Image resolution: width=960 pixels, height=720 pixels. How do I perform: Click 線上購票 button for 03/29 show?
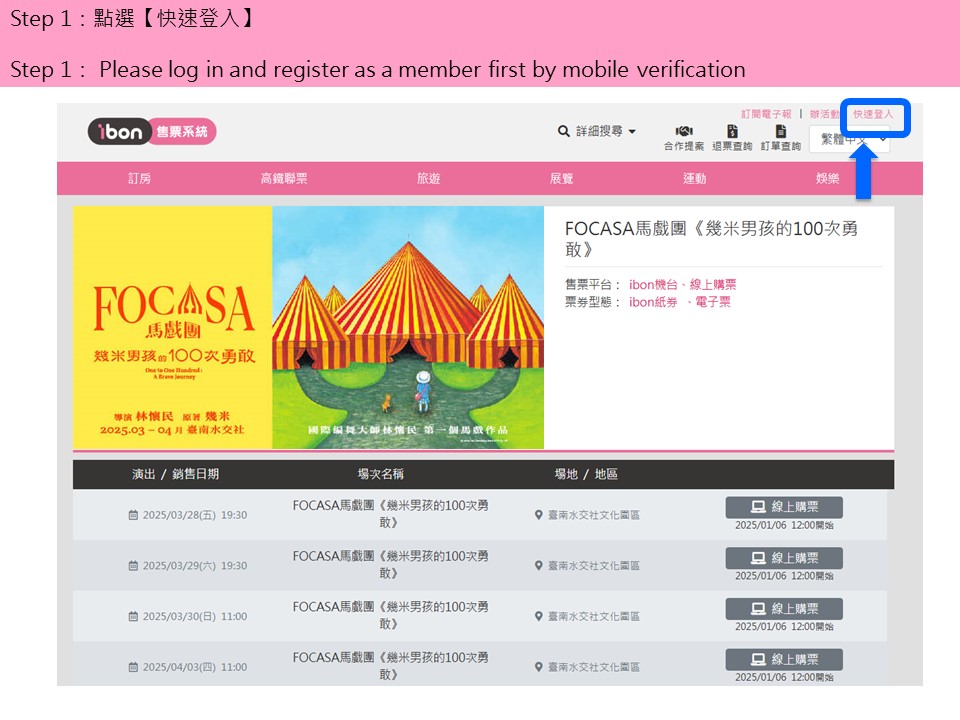784,558
